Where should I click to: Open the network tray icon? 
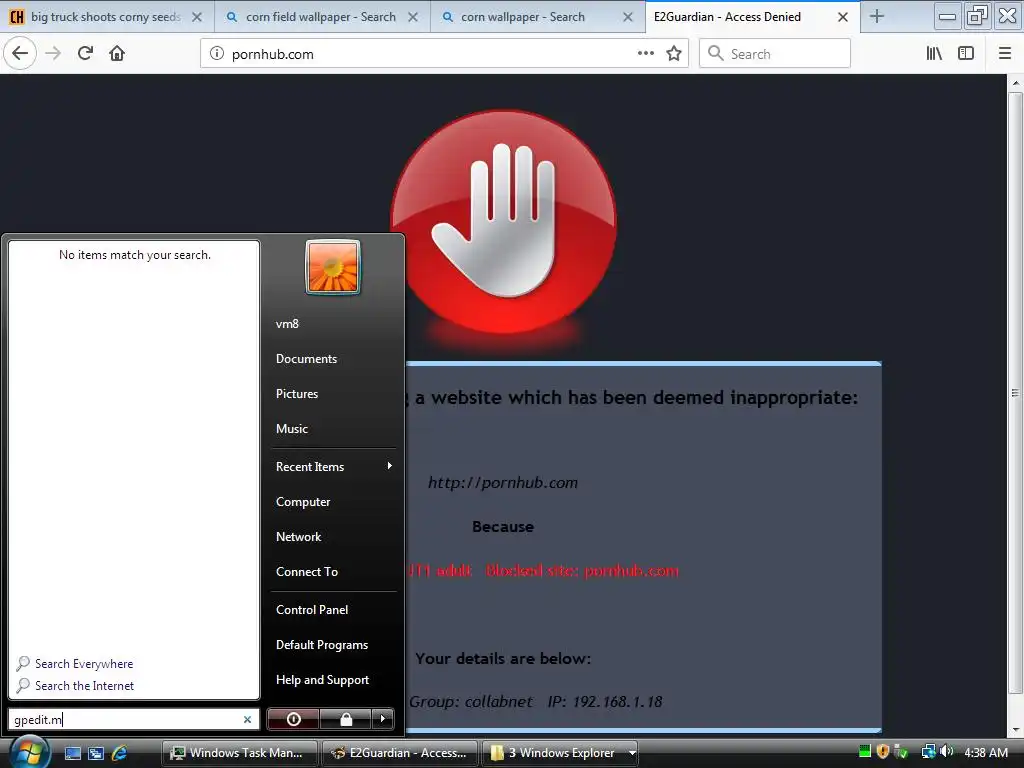pos(928,752)
